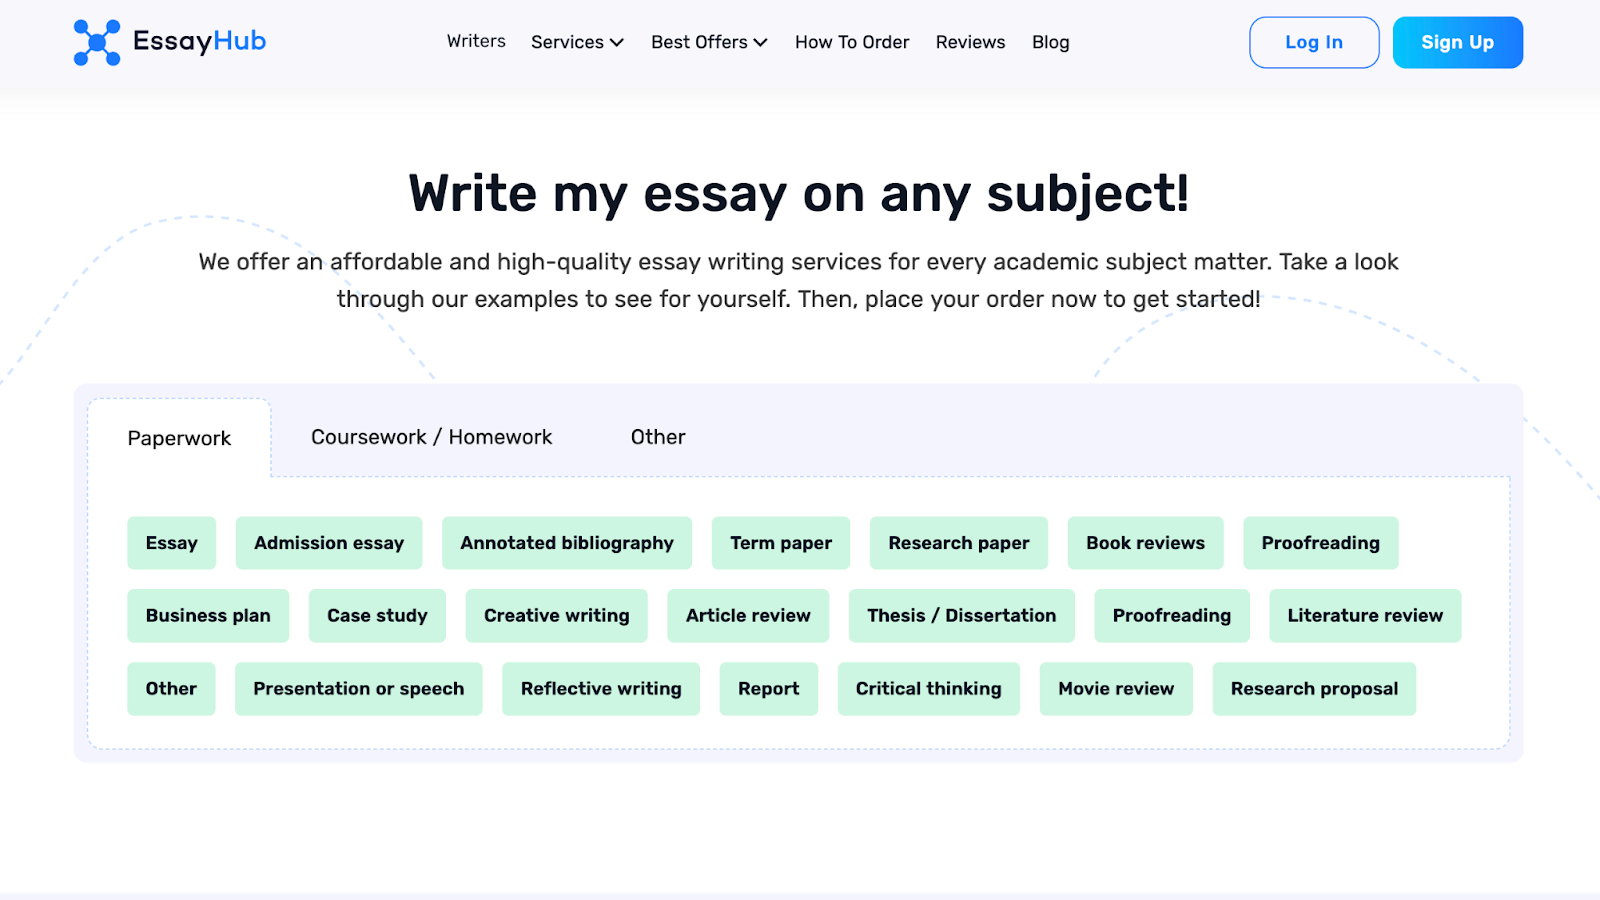Click the Research proposal tag
The height and width of the screenshot is (900, 1600).
coord(1314,689)
